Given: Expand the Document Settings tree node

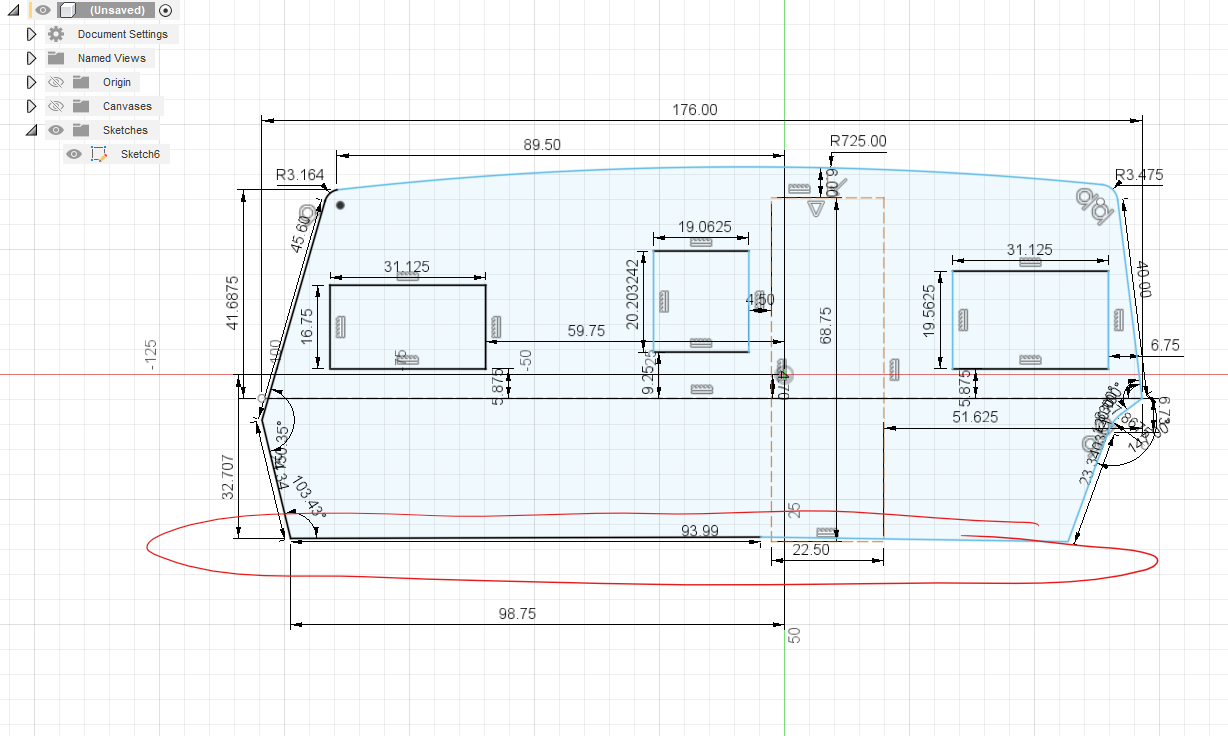Looking at the screenshot, I should coord(31,34).
